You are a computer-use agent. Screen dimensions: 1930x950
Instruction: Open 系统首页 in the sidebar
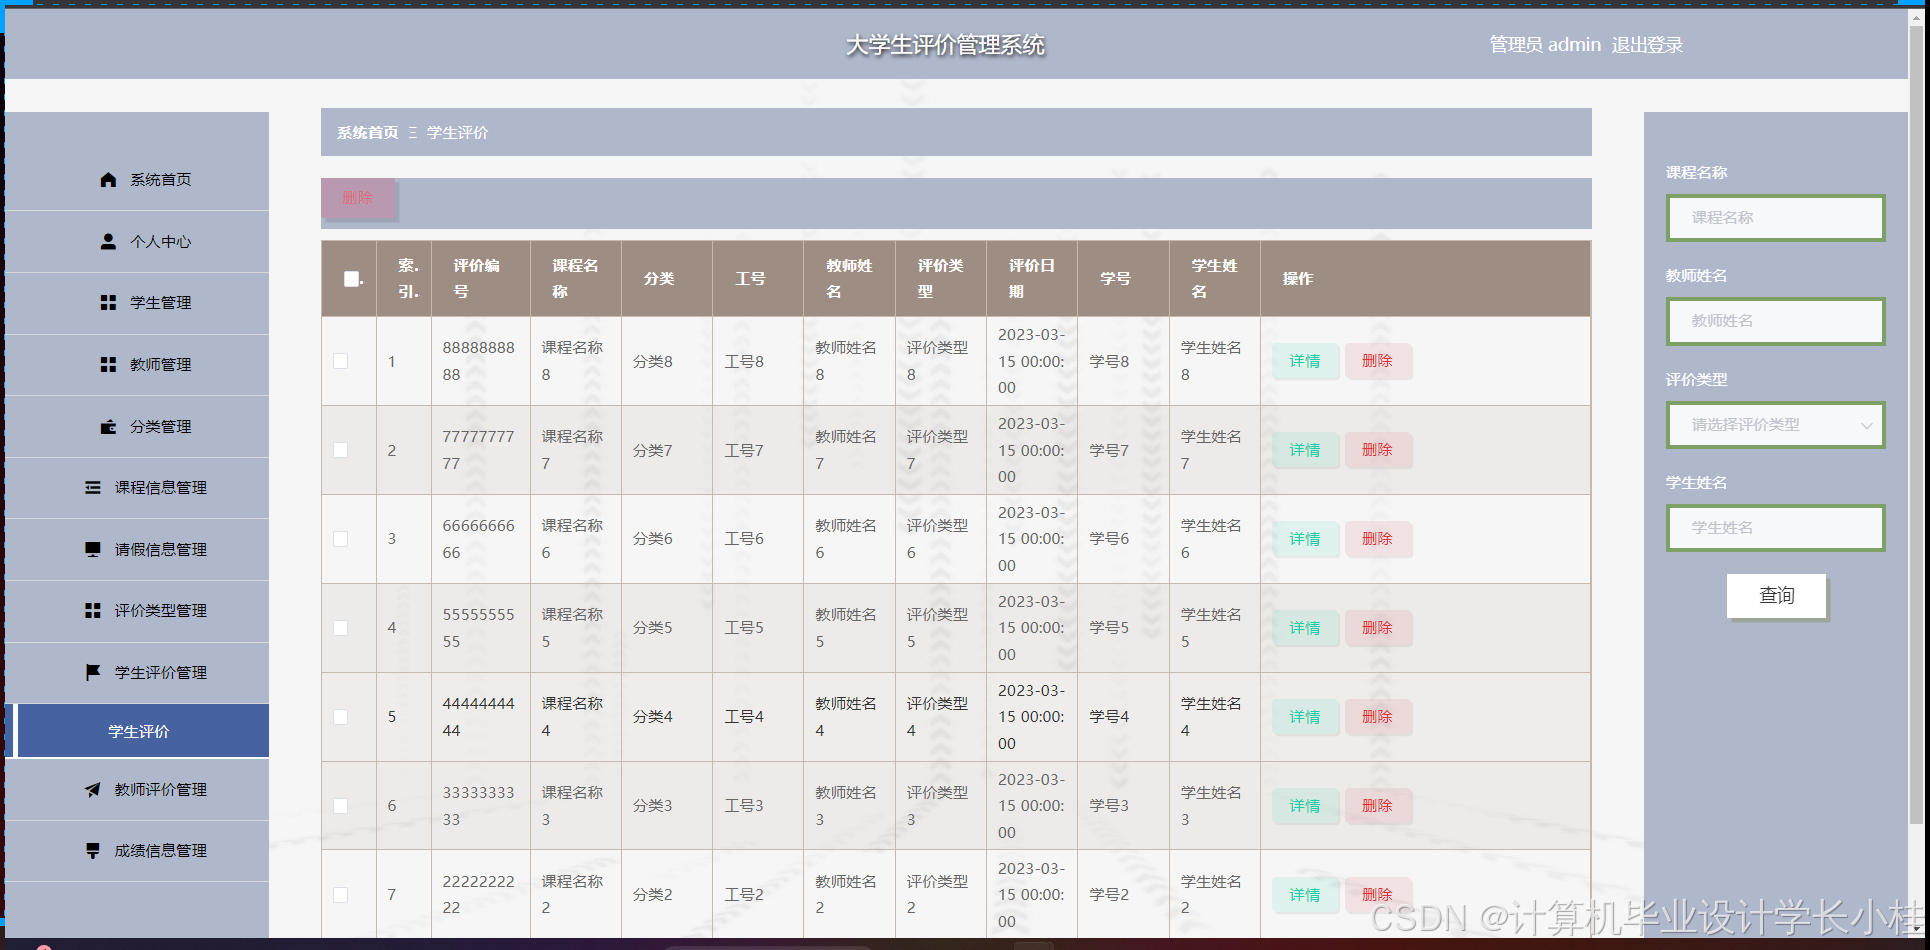click(137, 180)
